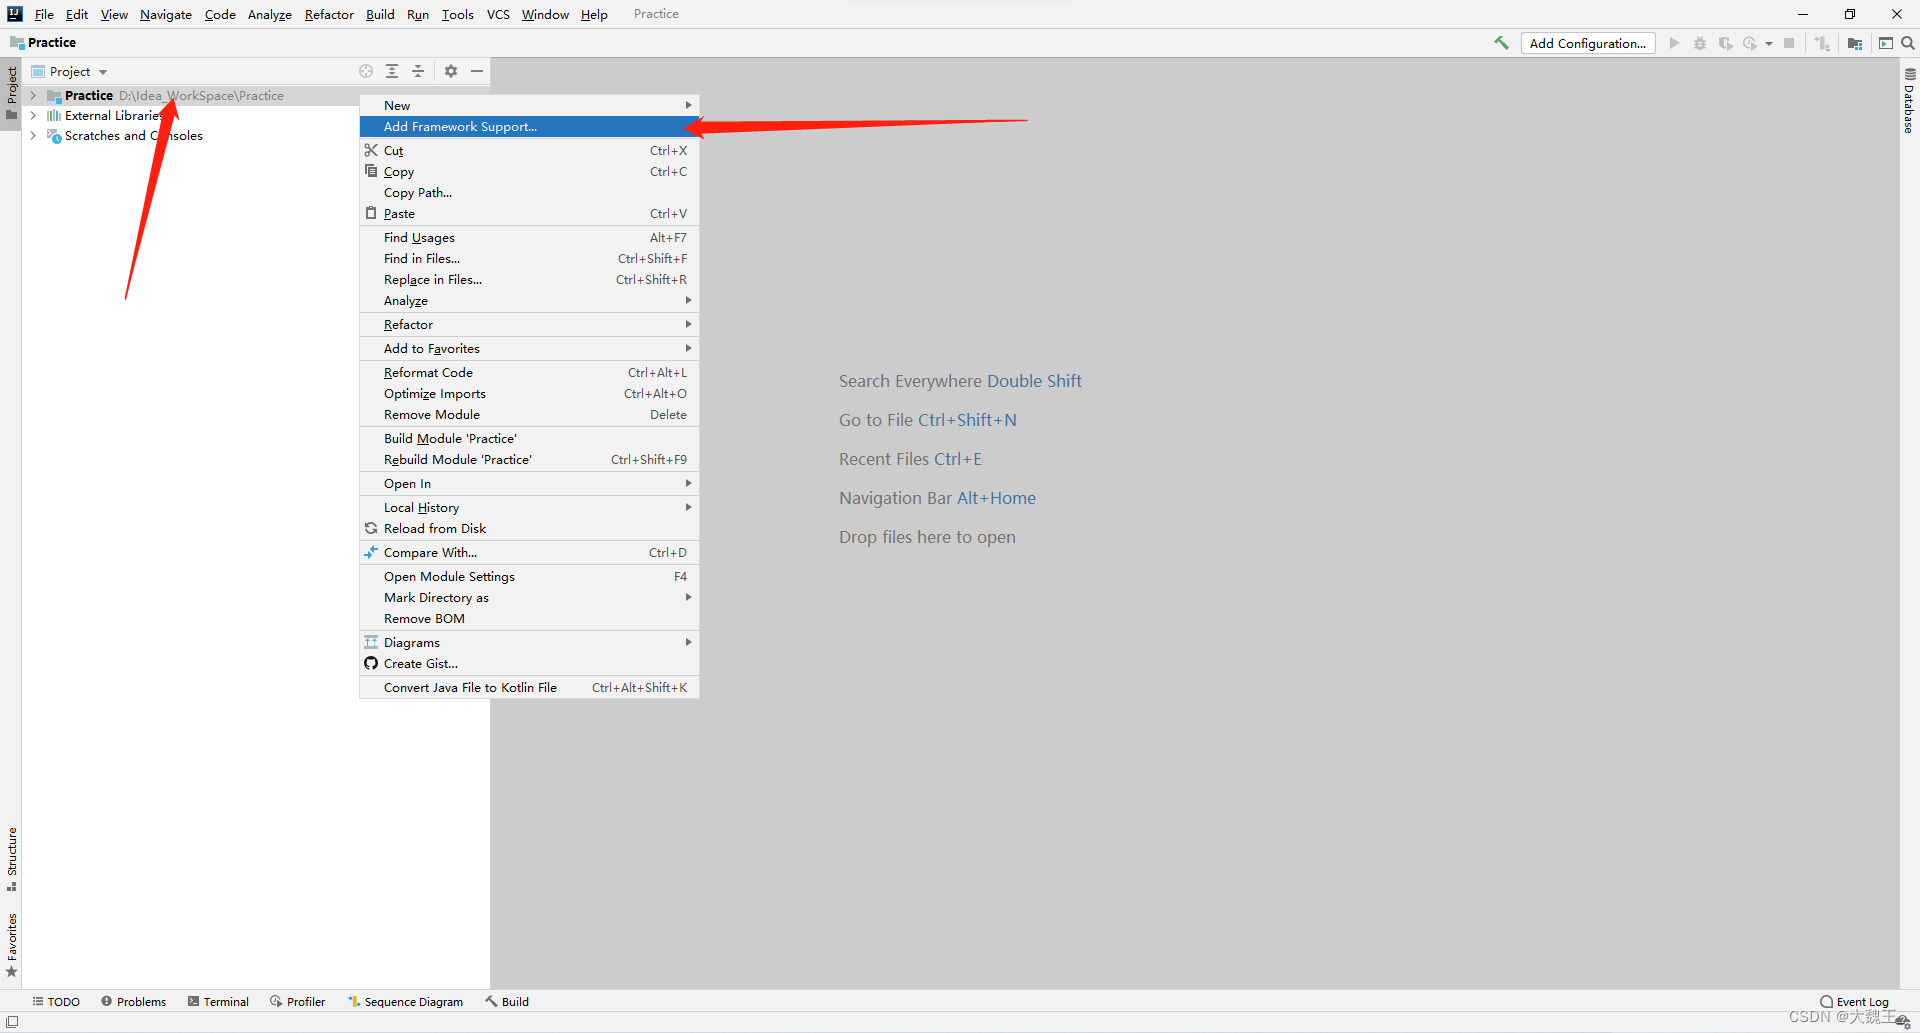Screen dimensions: 1920x1033
Task: Click the Select Opened File target icon
Action: [366, 71]
